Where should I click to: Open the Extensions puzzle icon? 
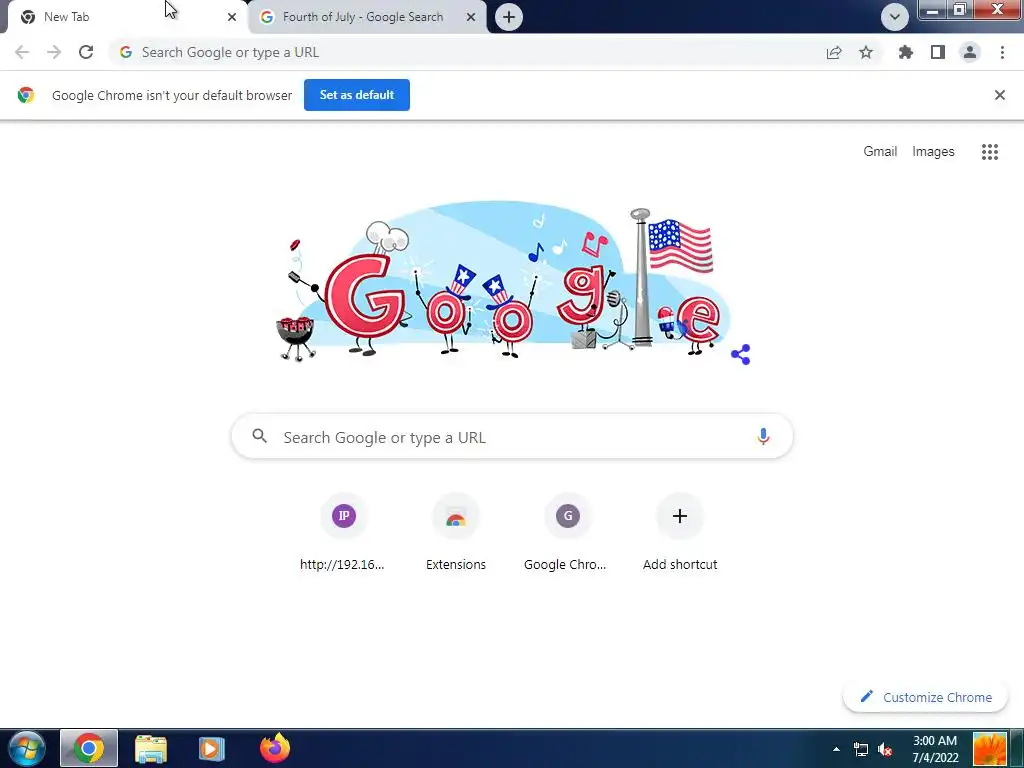click(906, 52)
